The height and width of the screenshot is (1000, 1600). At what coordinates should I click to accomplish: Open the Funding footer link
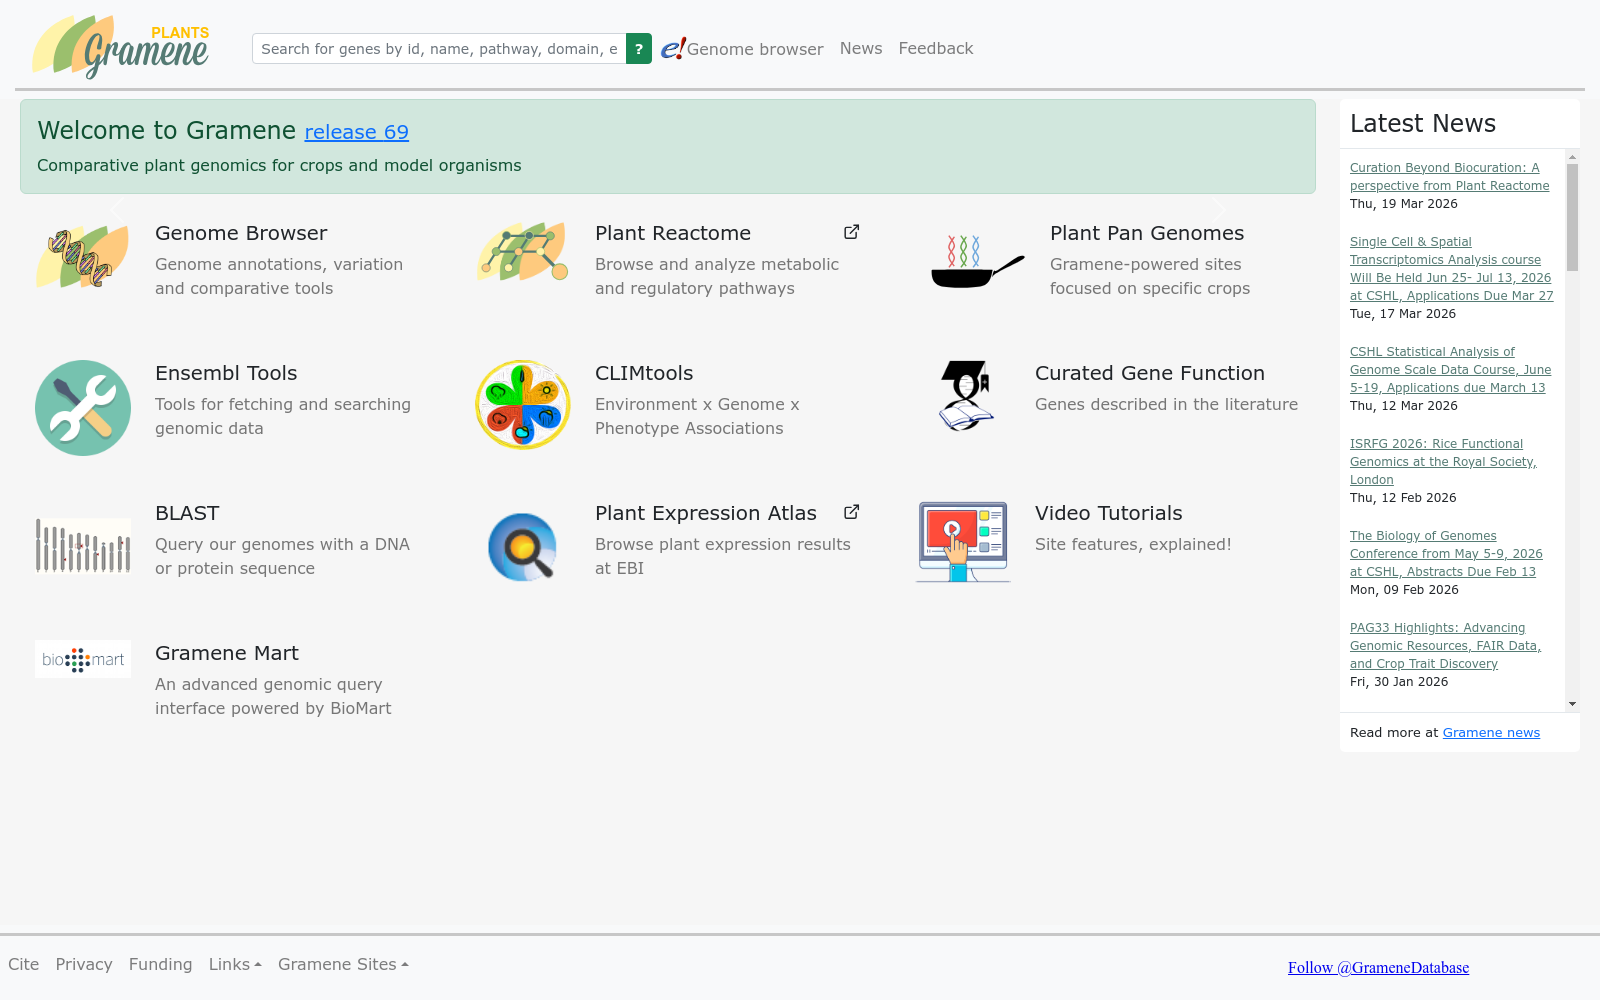coord(160,964)
